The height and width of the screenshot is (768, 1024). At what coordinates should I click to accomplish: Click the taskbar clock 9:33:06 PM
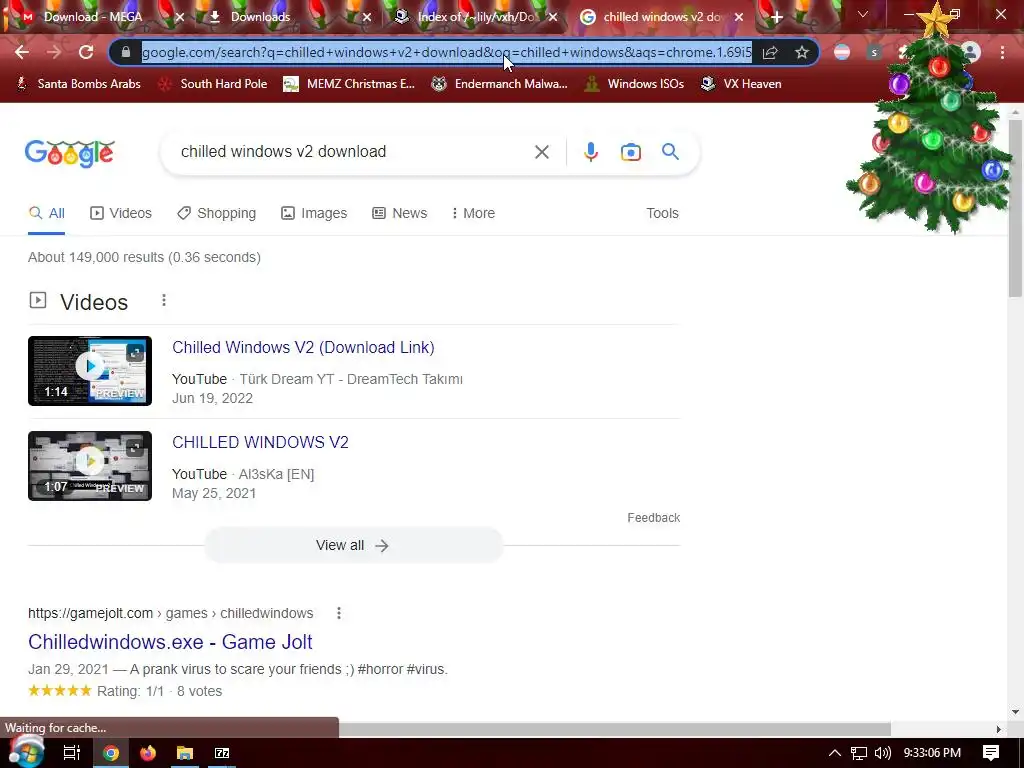932,753
